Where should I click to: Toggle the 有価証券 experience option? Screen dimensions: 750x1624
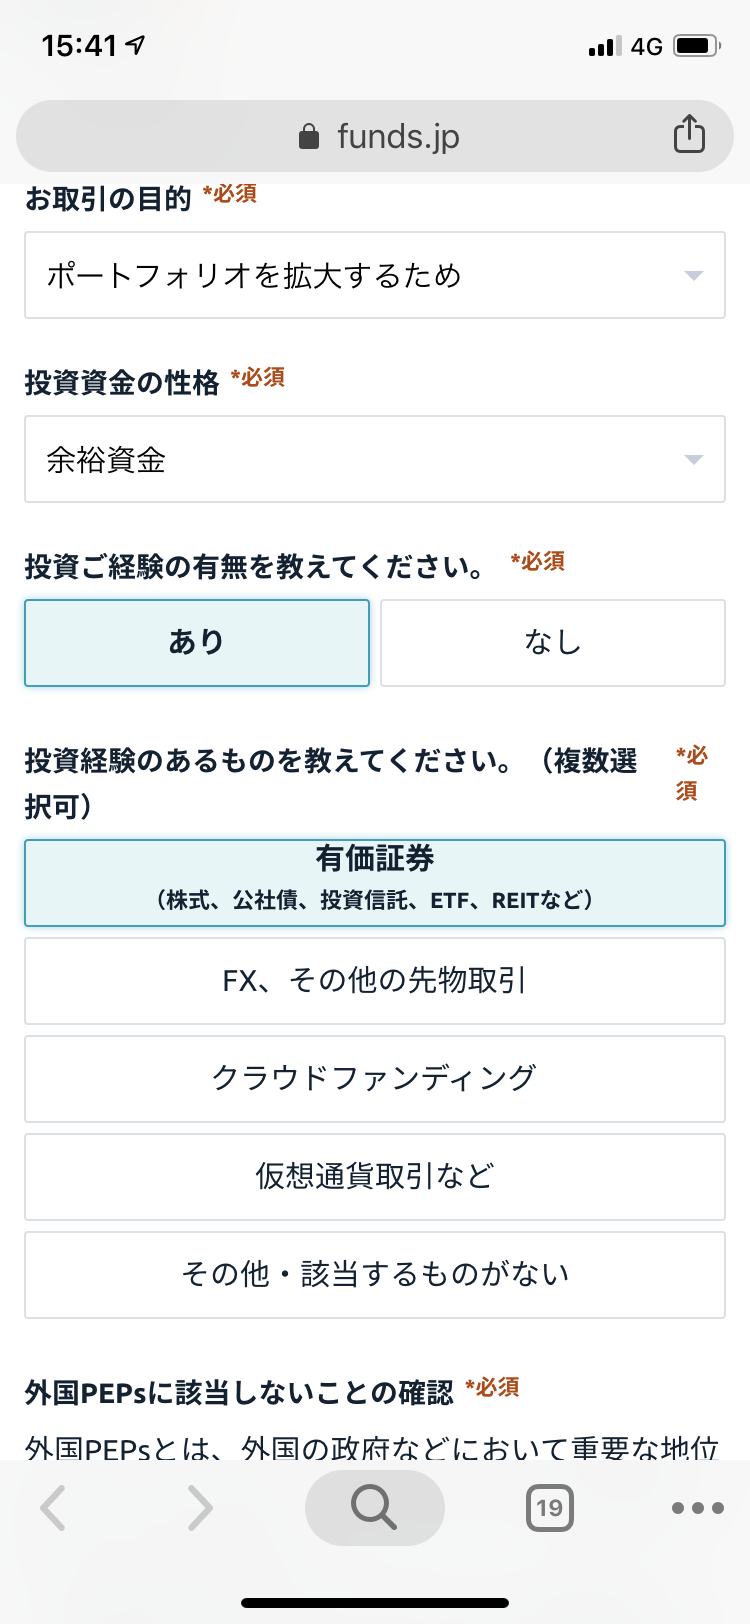tap(375, 883)
